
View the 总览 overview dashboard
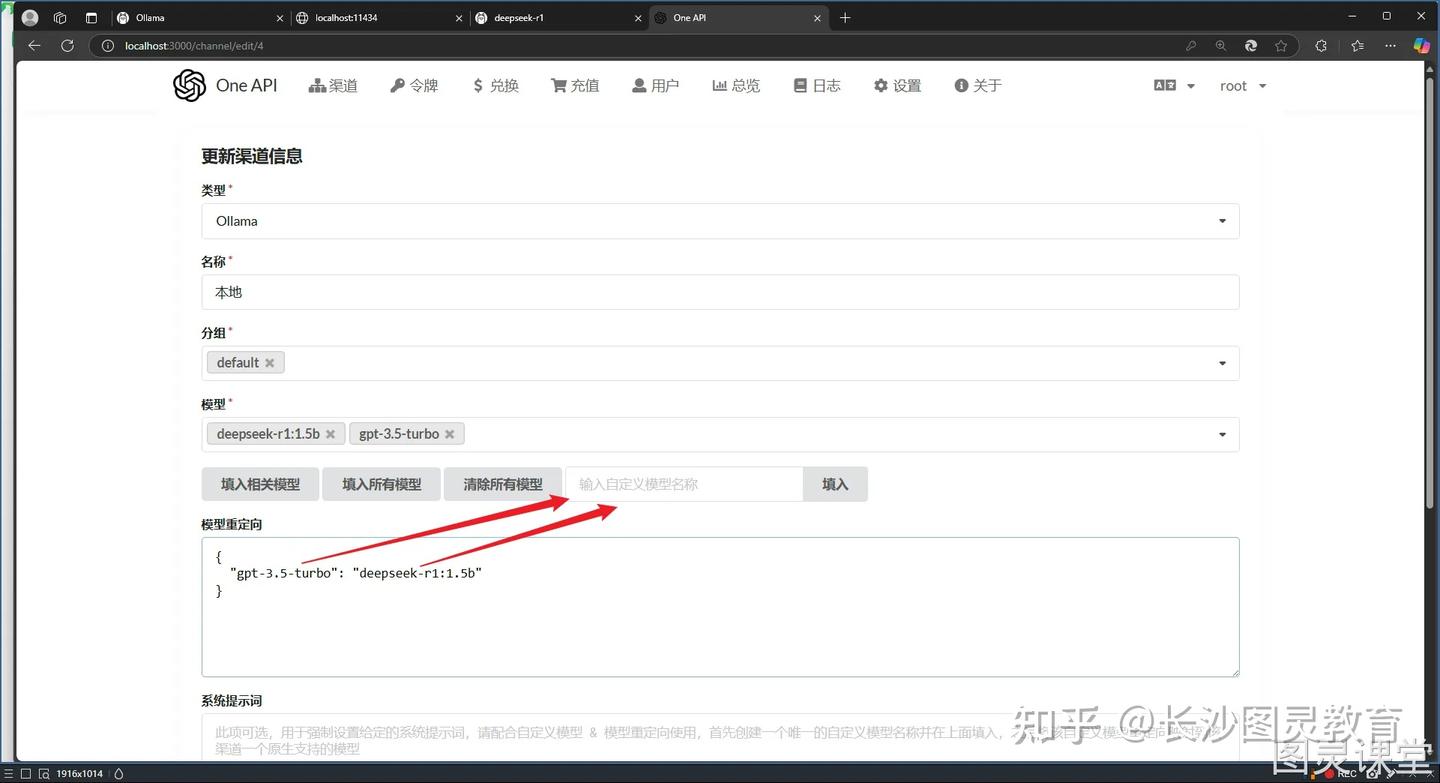[x=736, y=85]
